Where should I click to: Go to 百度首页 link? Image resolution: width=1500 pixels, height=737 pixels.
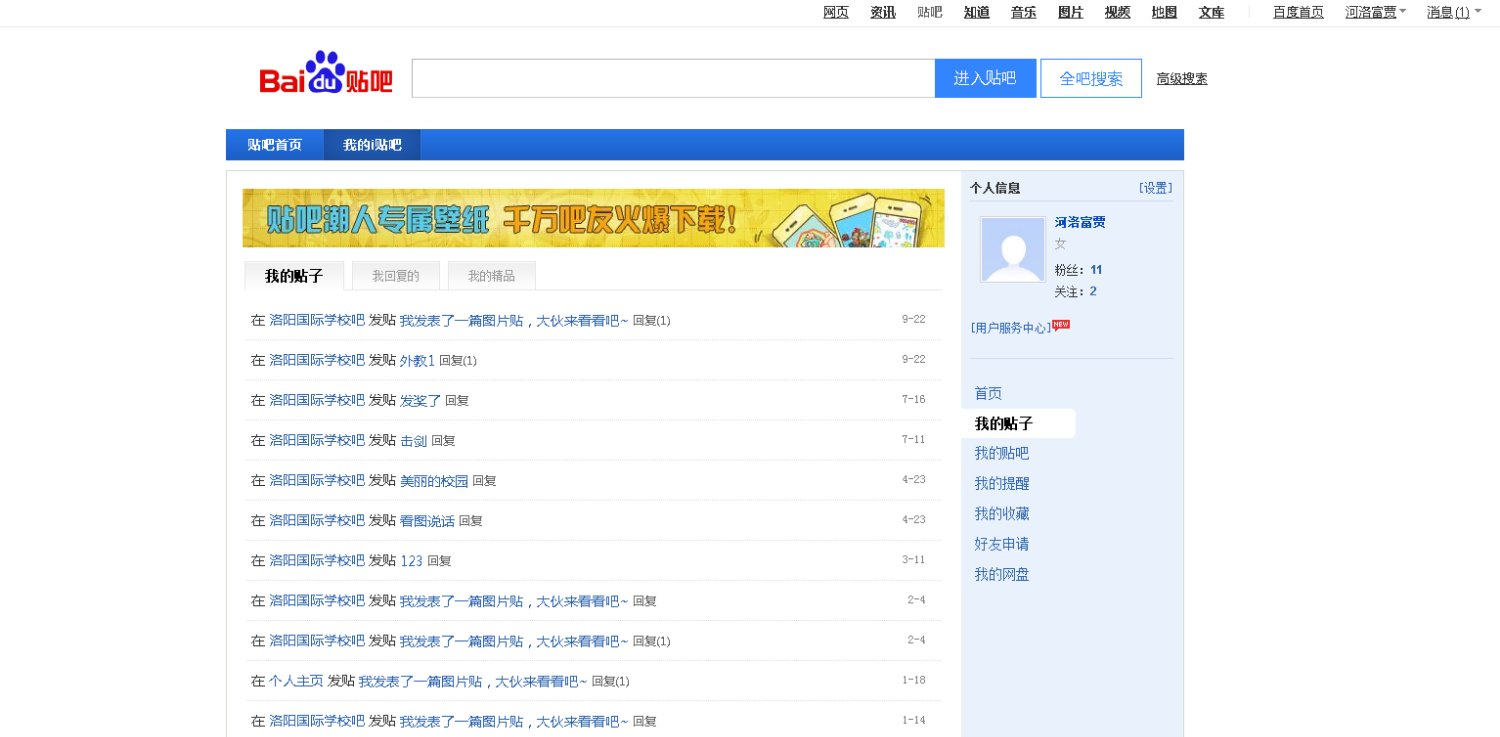click(1298, 12)
